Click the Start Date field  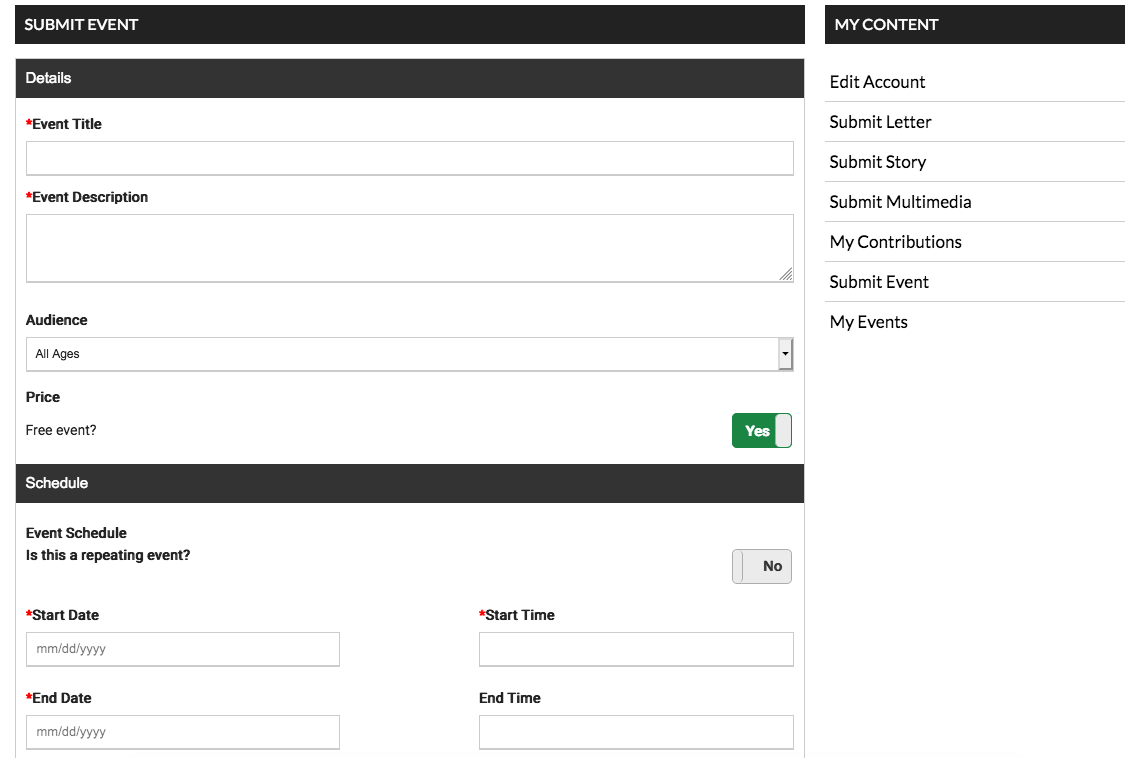pos(182,649)
